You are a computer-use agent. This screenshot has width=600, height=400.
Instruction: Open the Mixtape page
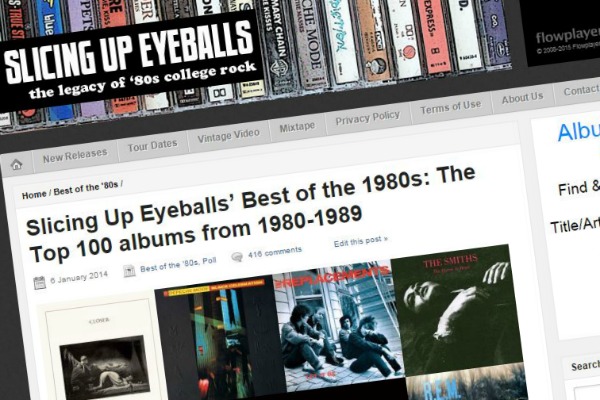pyautogui.click(x=297, y=127)
